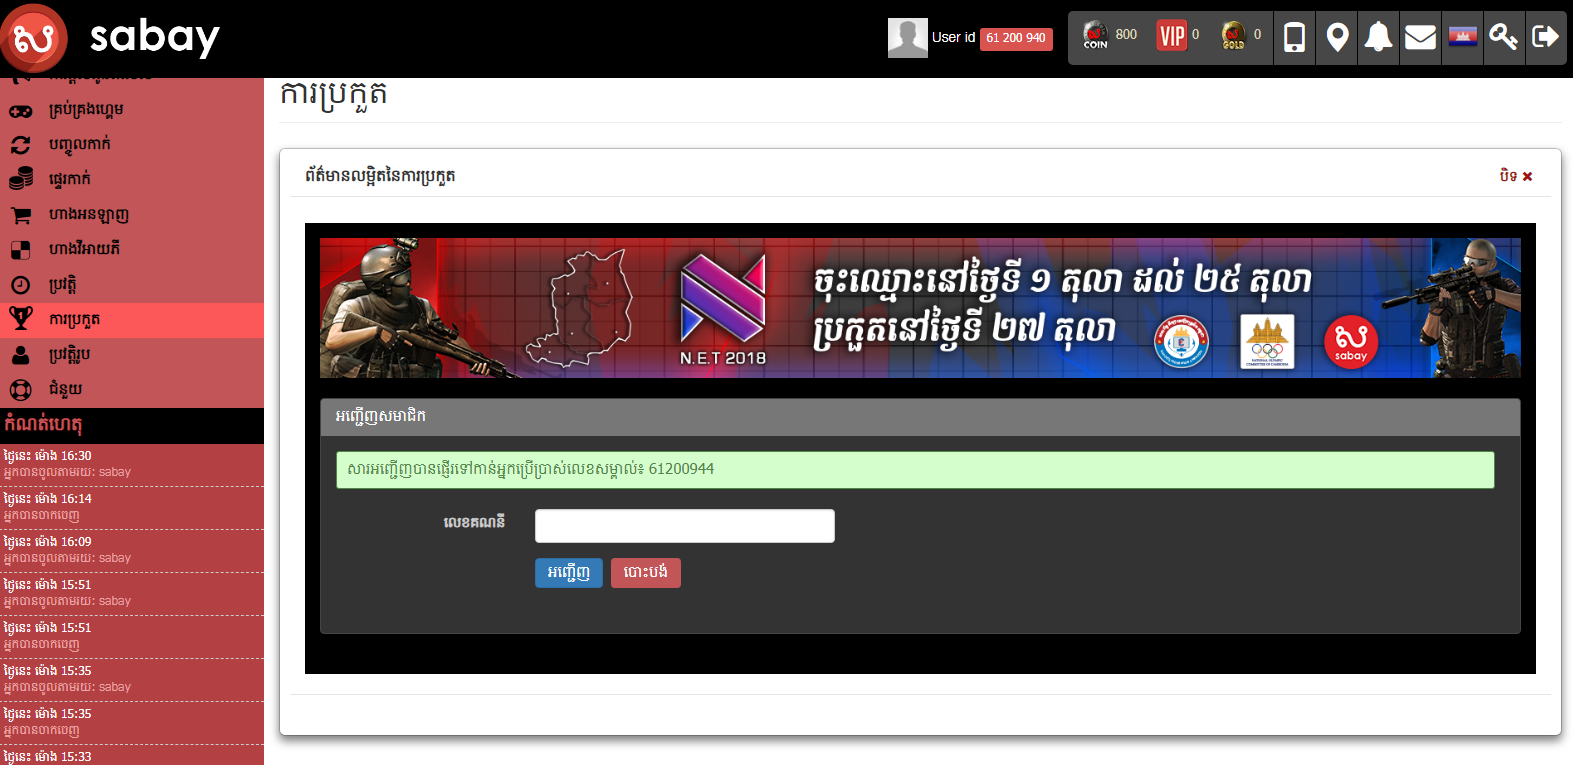Click the red VIP badge icon
The image size is (1573, 765).
[1171, 36]
